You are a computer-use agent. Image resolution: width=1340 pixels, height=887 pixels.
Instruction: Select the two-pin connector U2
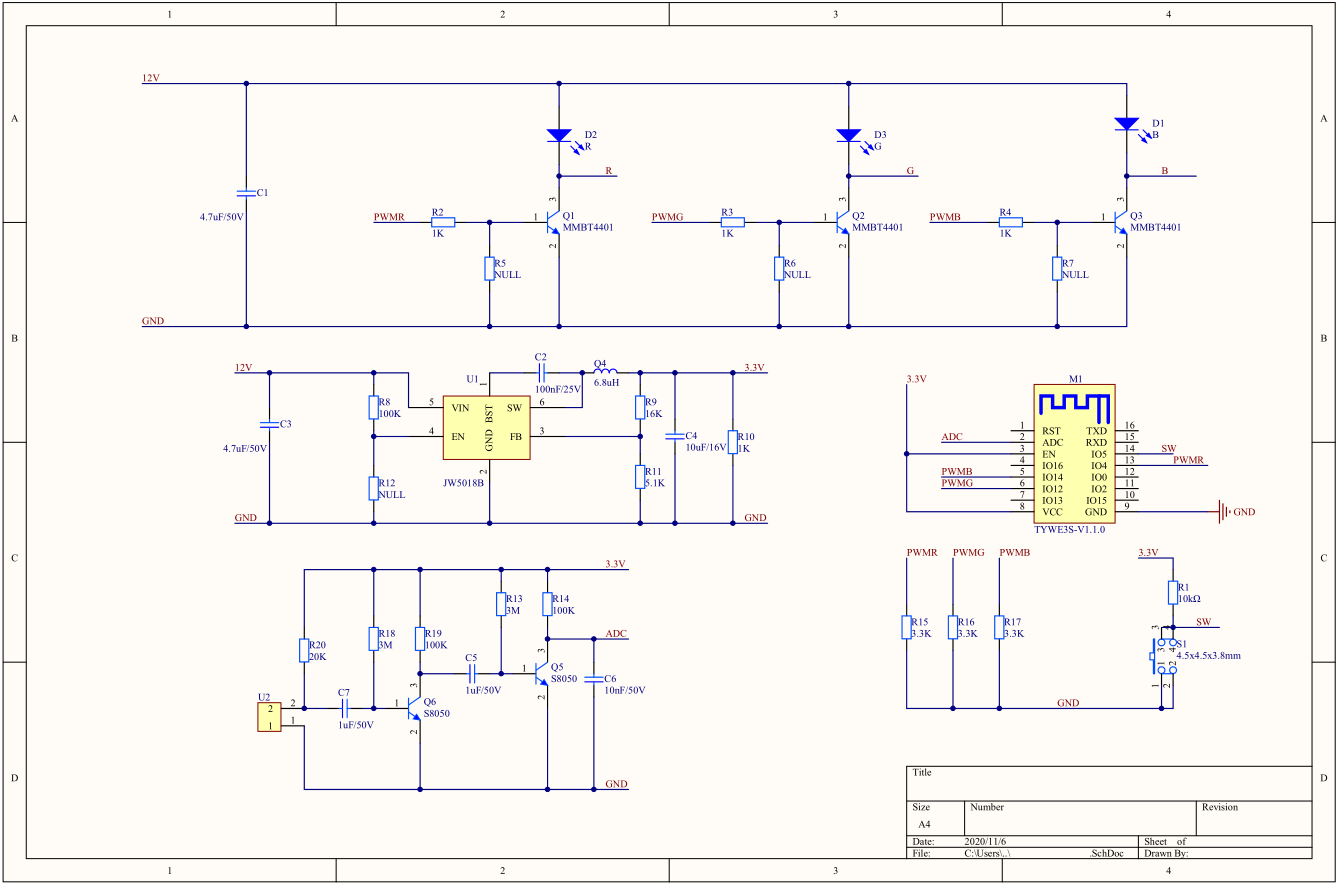(x=269, y=716)
